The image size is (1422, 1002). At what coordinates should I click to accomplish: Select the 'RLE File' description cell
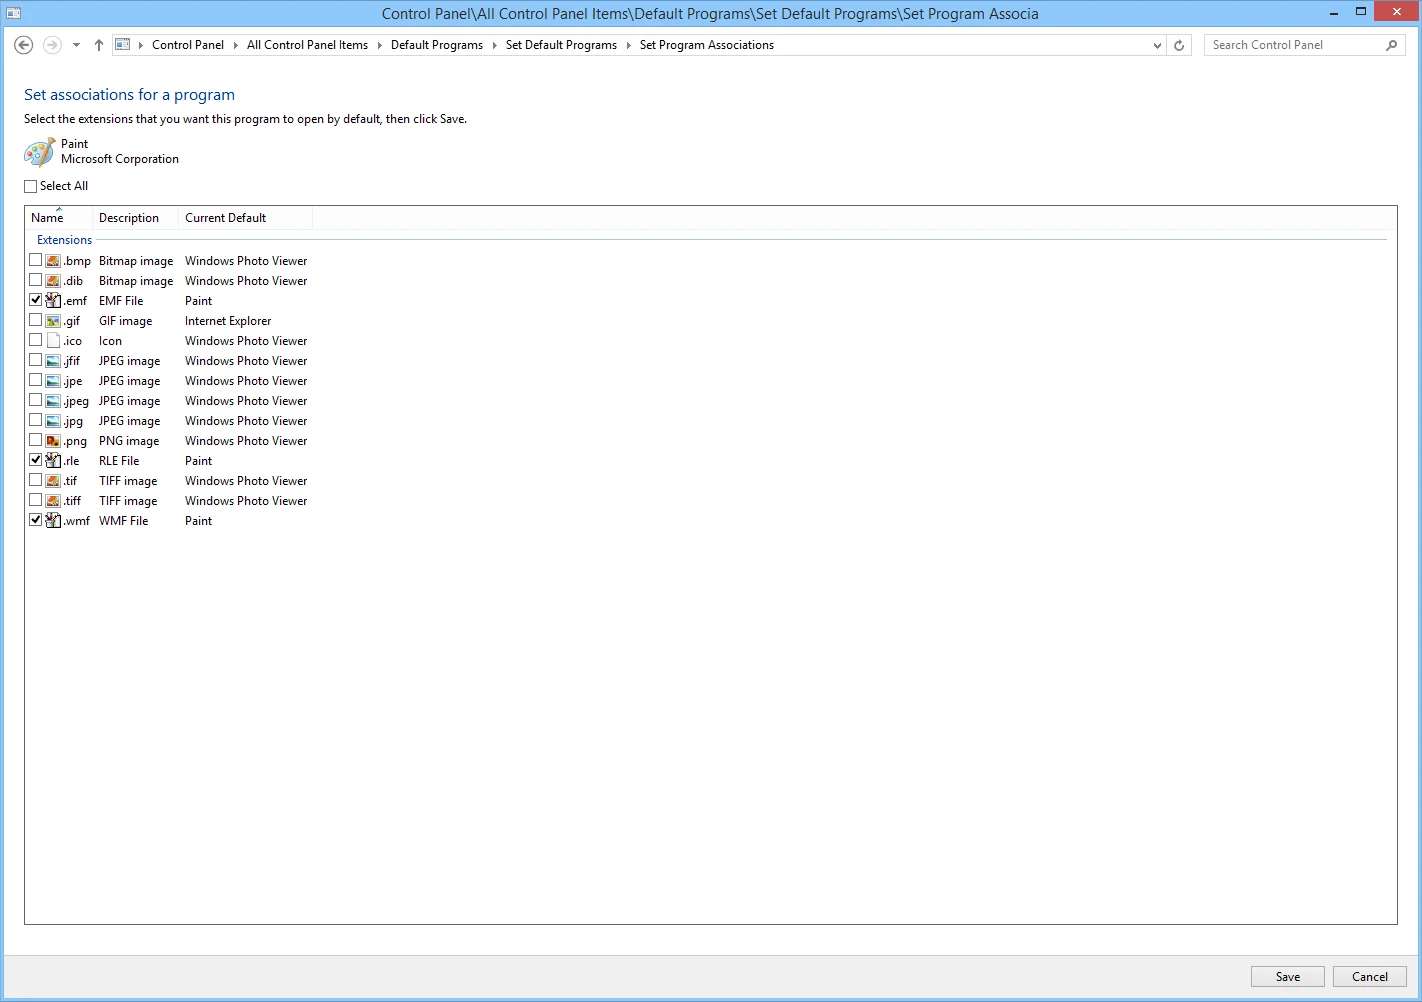point(119,461)
